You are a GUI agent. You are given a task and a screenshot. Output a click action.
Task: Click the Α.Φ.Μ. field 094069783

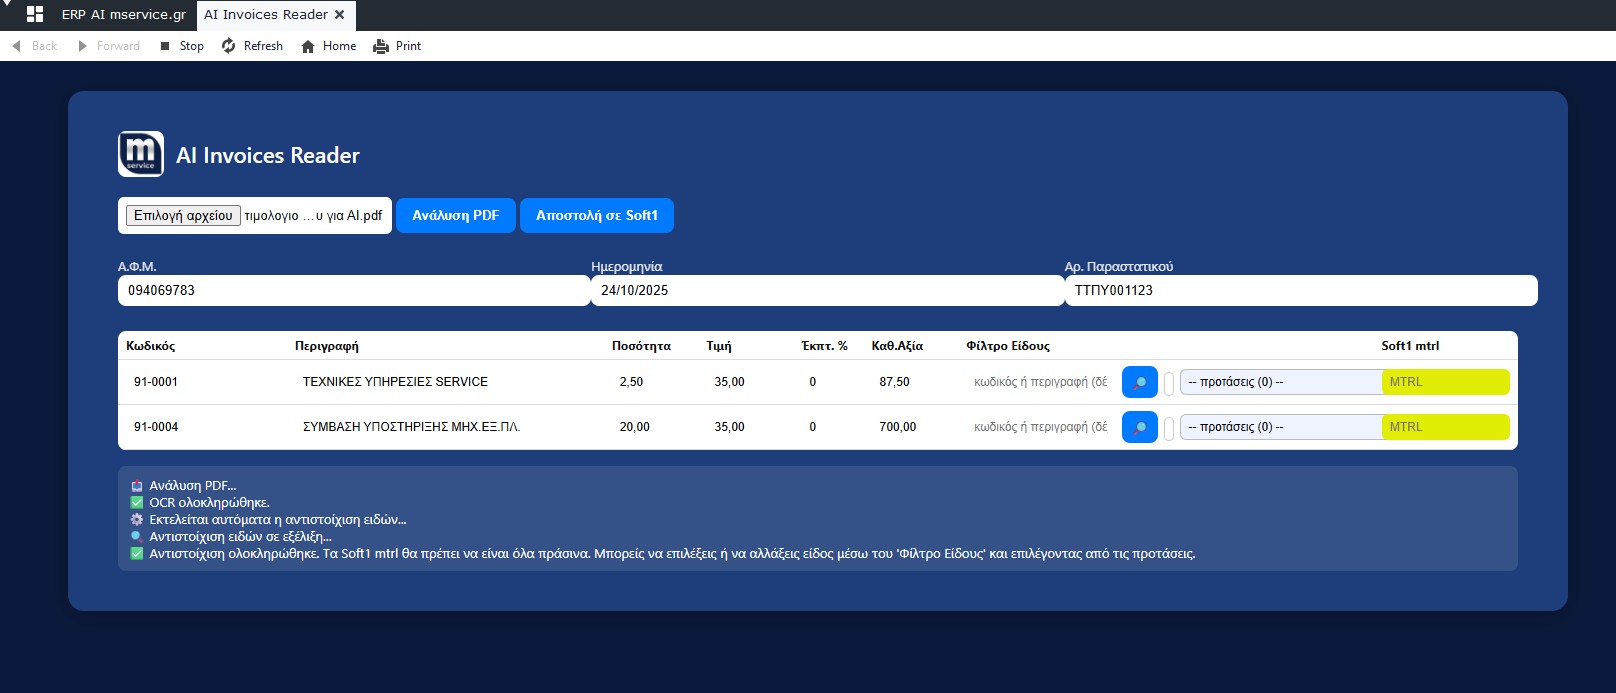pos(354,290)
